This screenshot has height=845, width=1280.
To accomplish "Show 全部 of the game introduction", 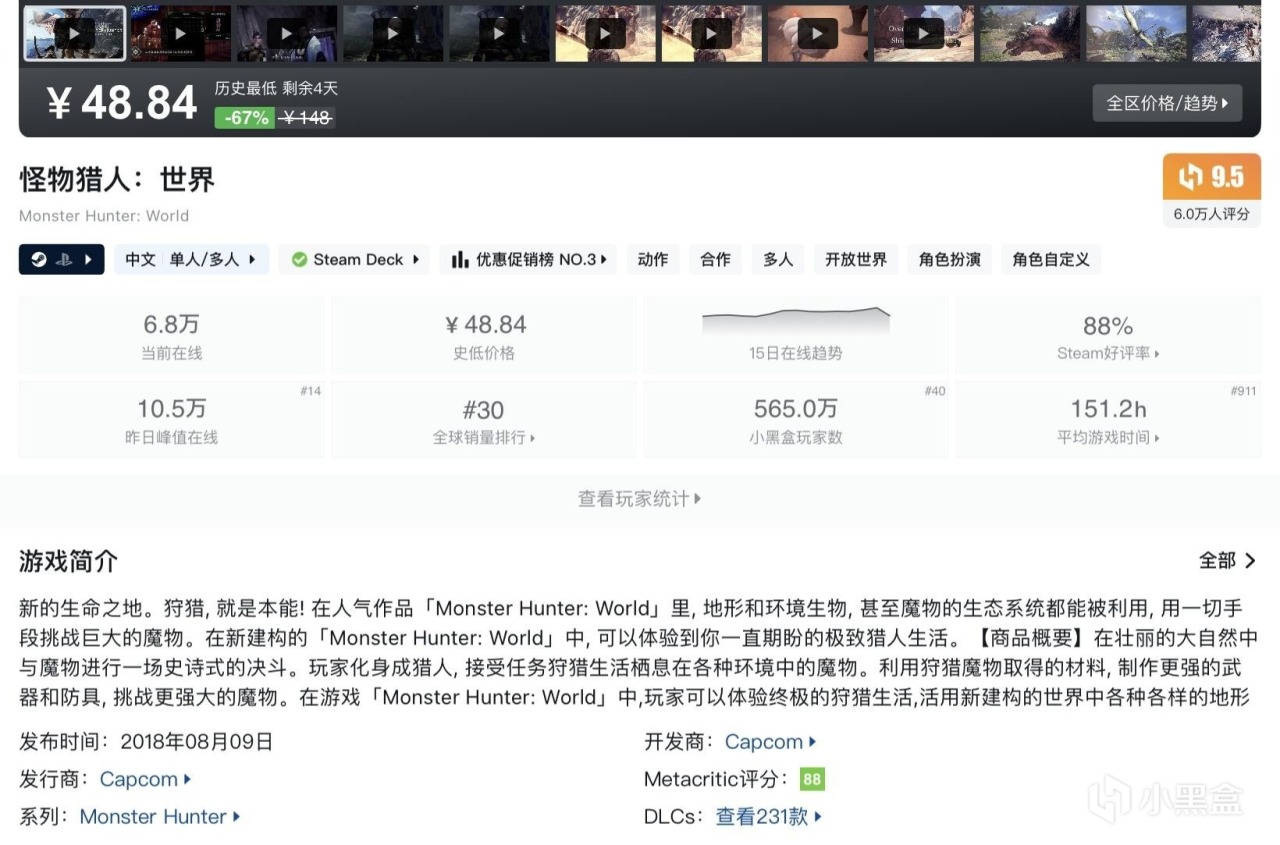I will (1227, 561).
